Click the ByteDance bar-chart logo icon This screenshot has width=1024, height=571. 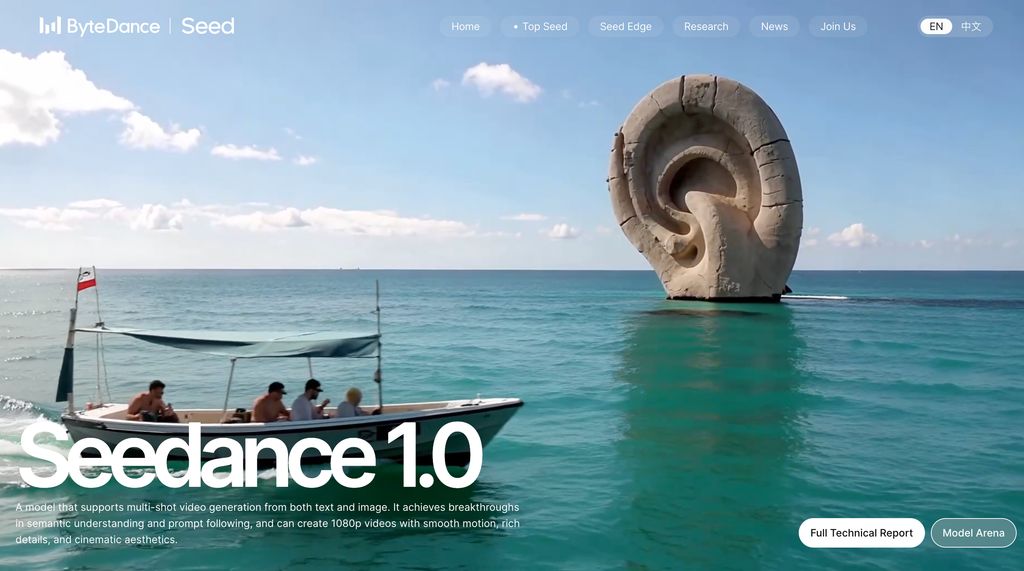(x=49, y=26)
